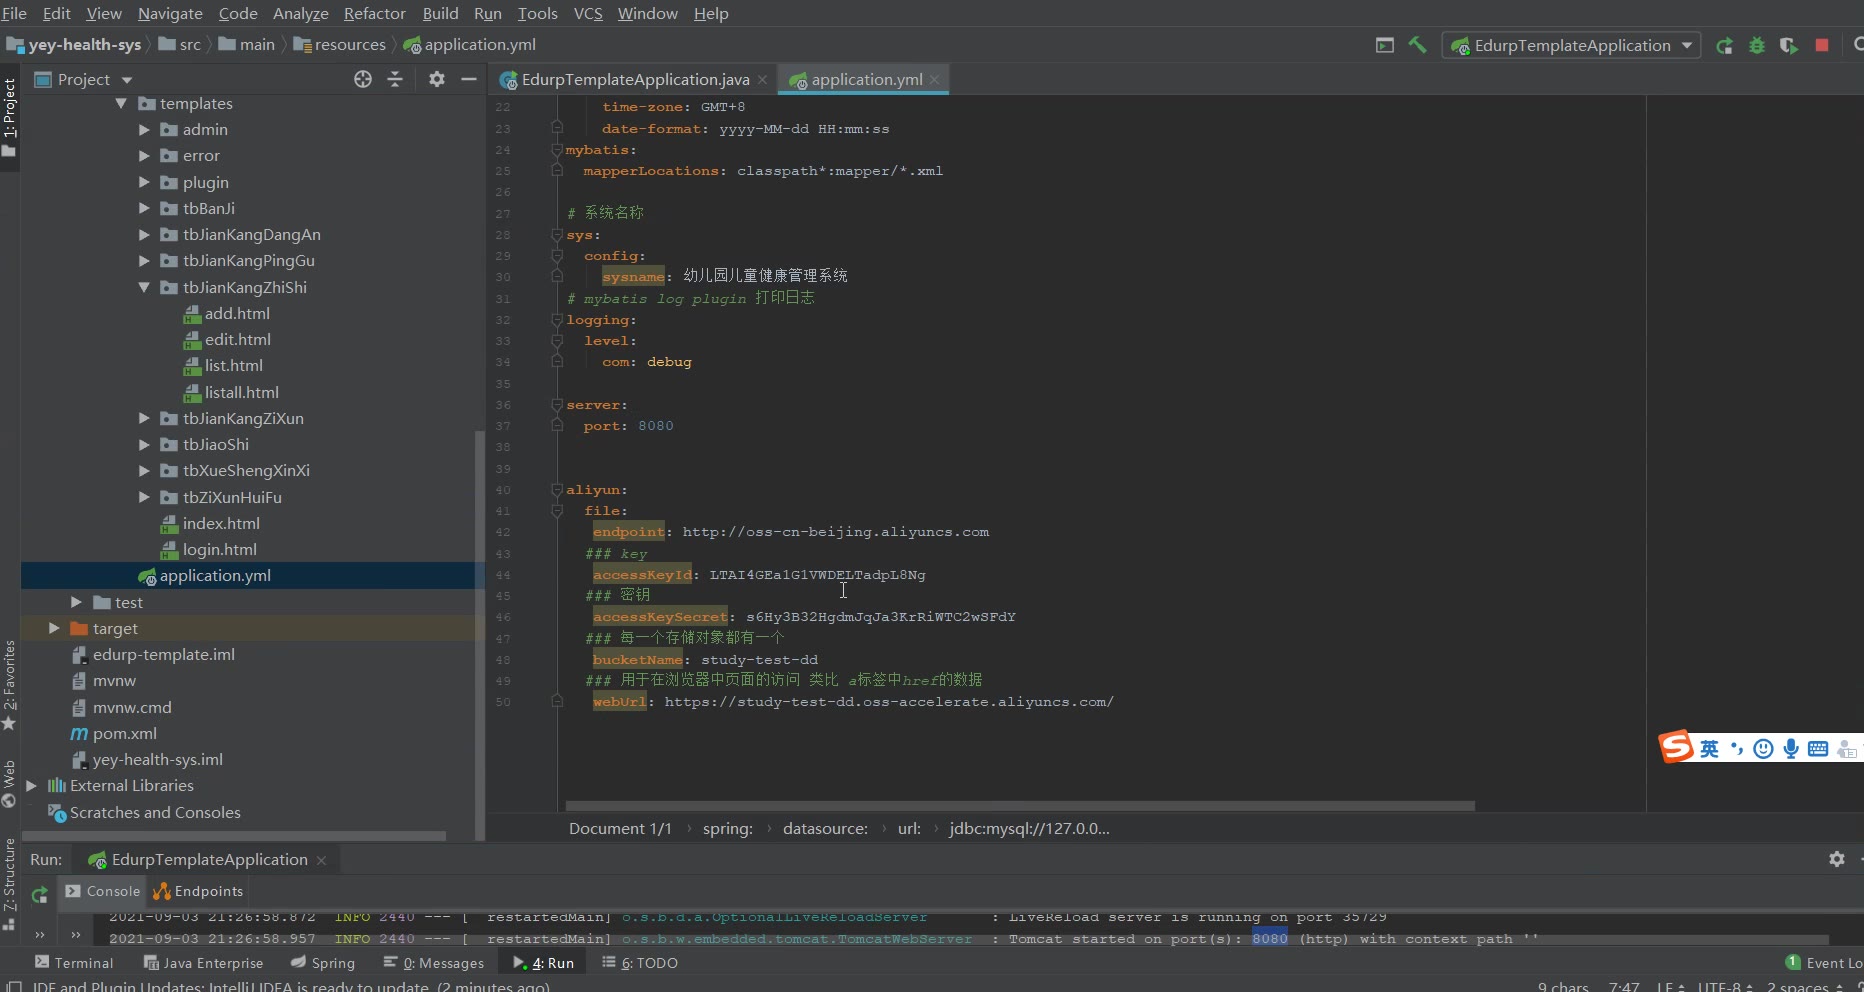Screen dimensions: 1864x992
Task: Open the Web side tool window
Action: point(10,784)
